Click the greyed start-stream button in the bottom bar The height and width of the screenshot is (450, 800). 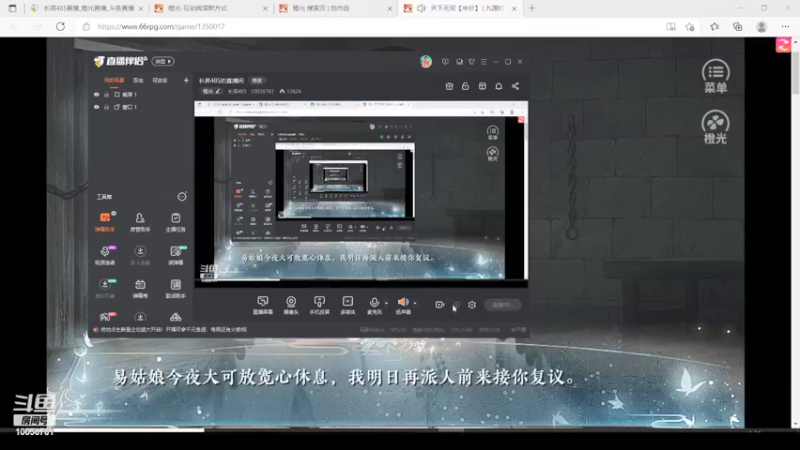point(503,305)
